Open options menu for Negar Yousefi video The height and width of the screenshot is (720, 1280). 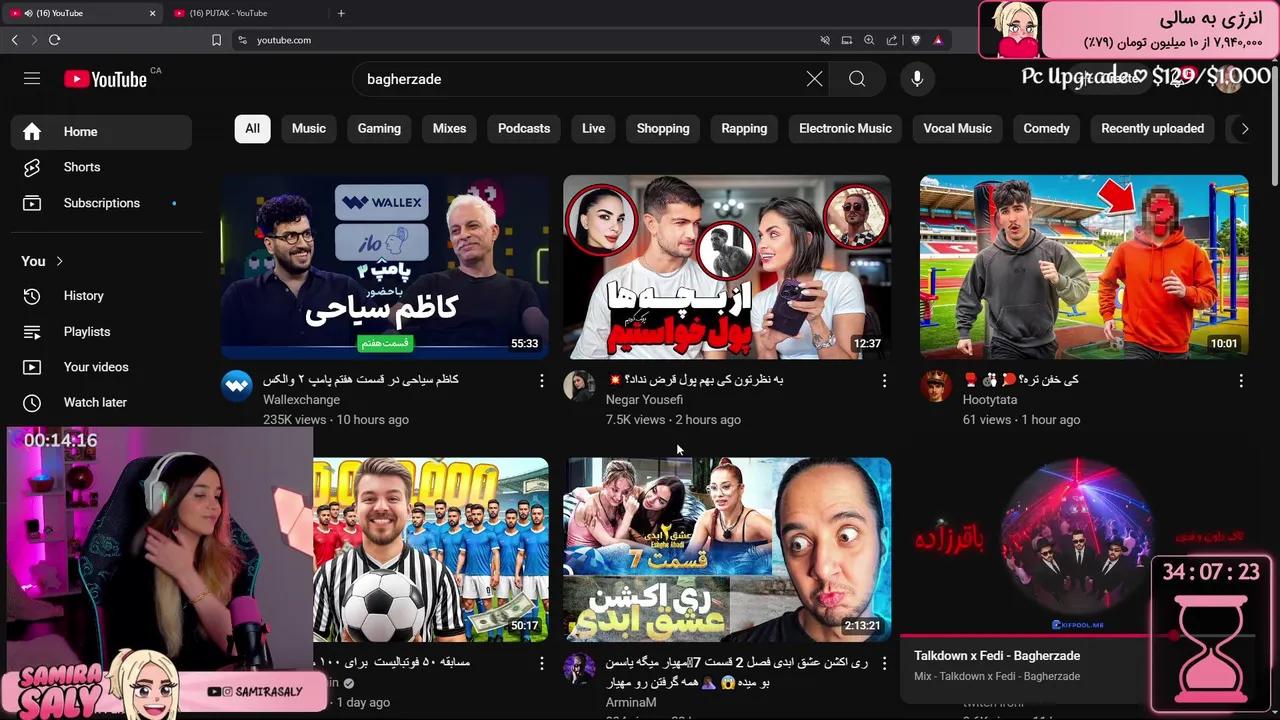tap(884, 381)
